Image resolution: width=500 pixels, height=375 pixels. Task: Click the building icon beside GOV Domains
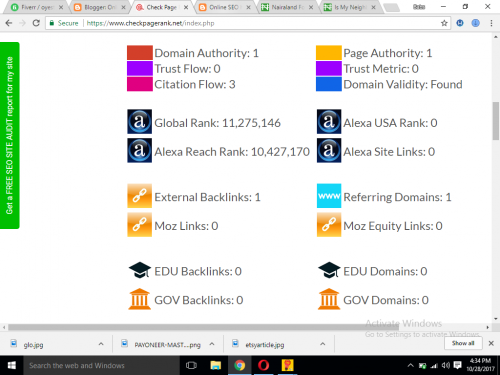pyautogui.click(x=329, y=299)
